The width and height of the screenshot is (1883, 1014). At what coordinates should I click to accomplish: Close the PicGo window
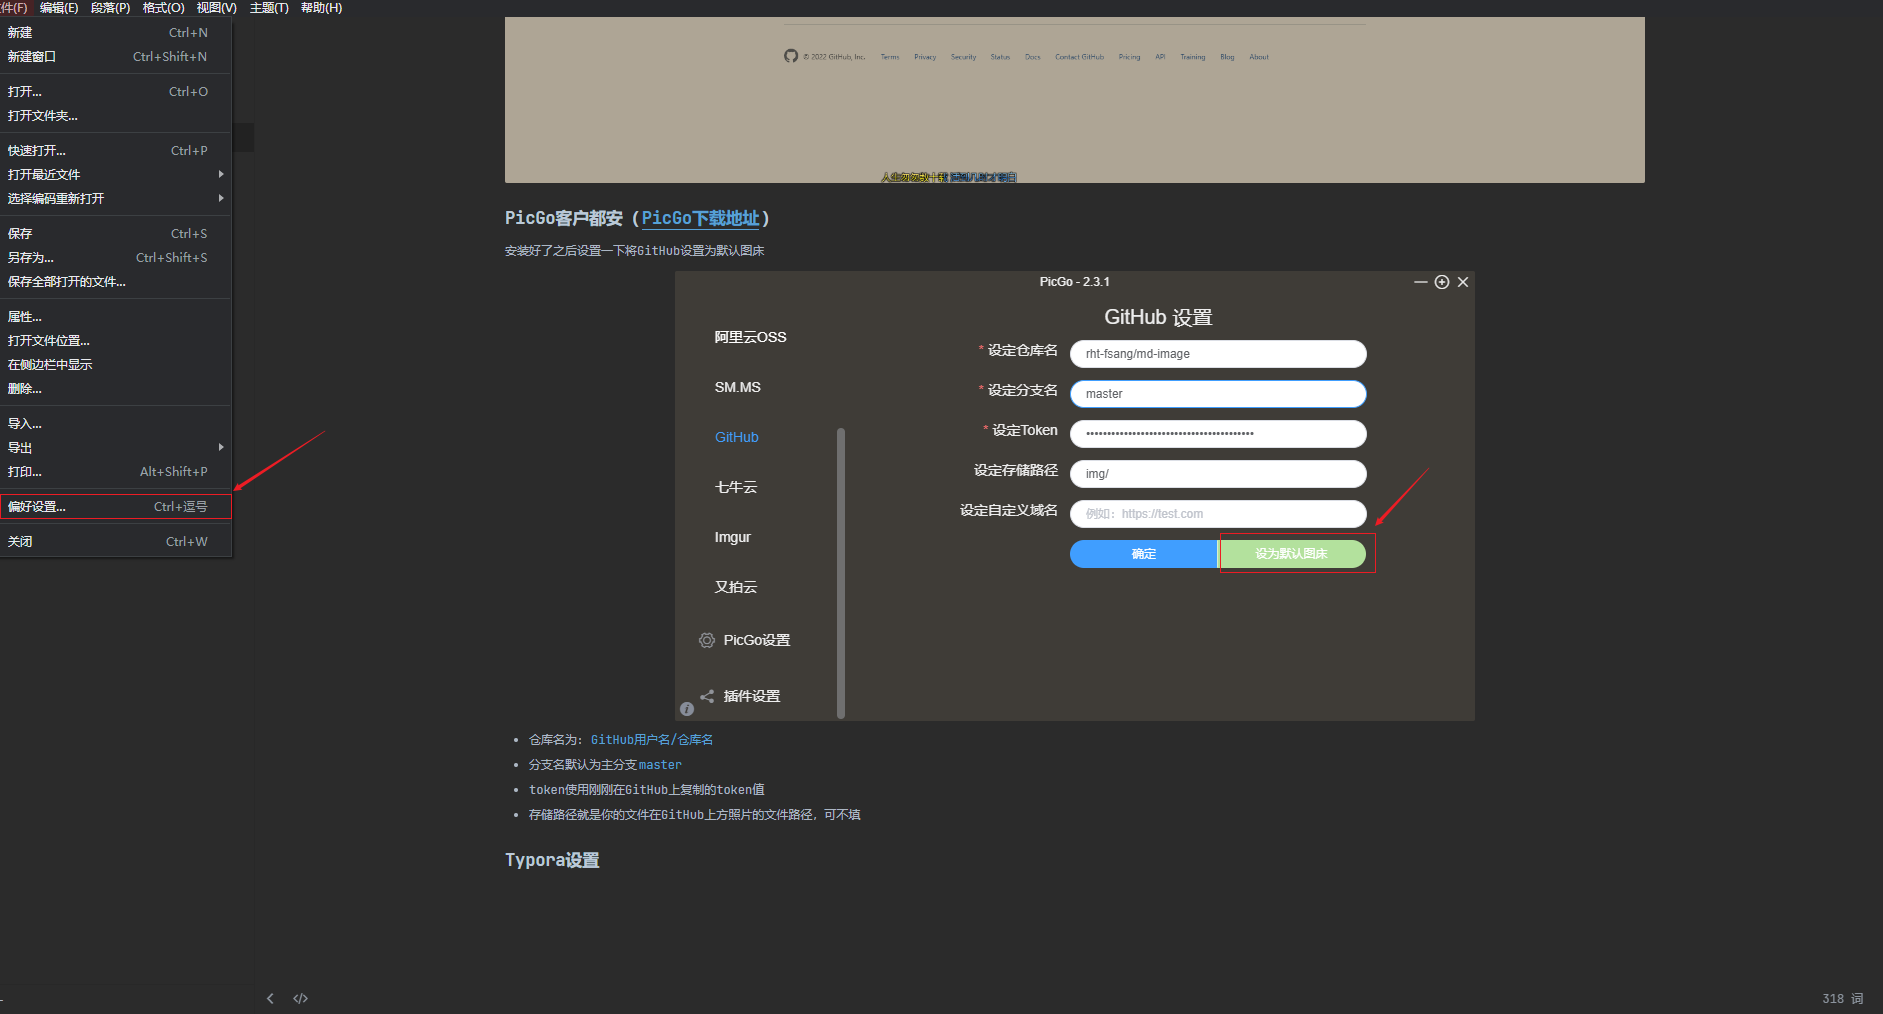click(x=1463, y=282)
